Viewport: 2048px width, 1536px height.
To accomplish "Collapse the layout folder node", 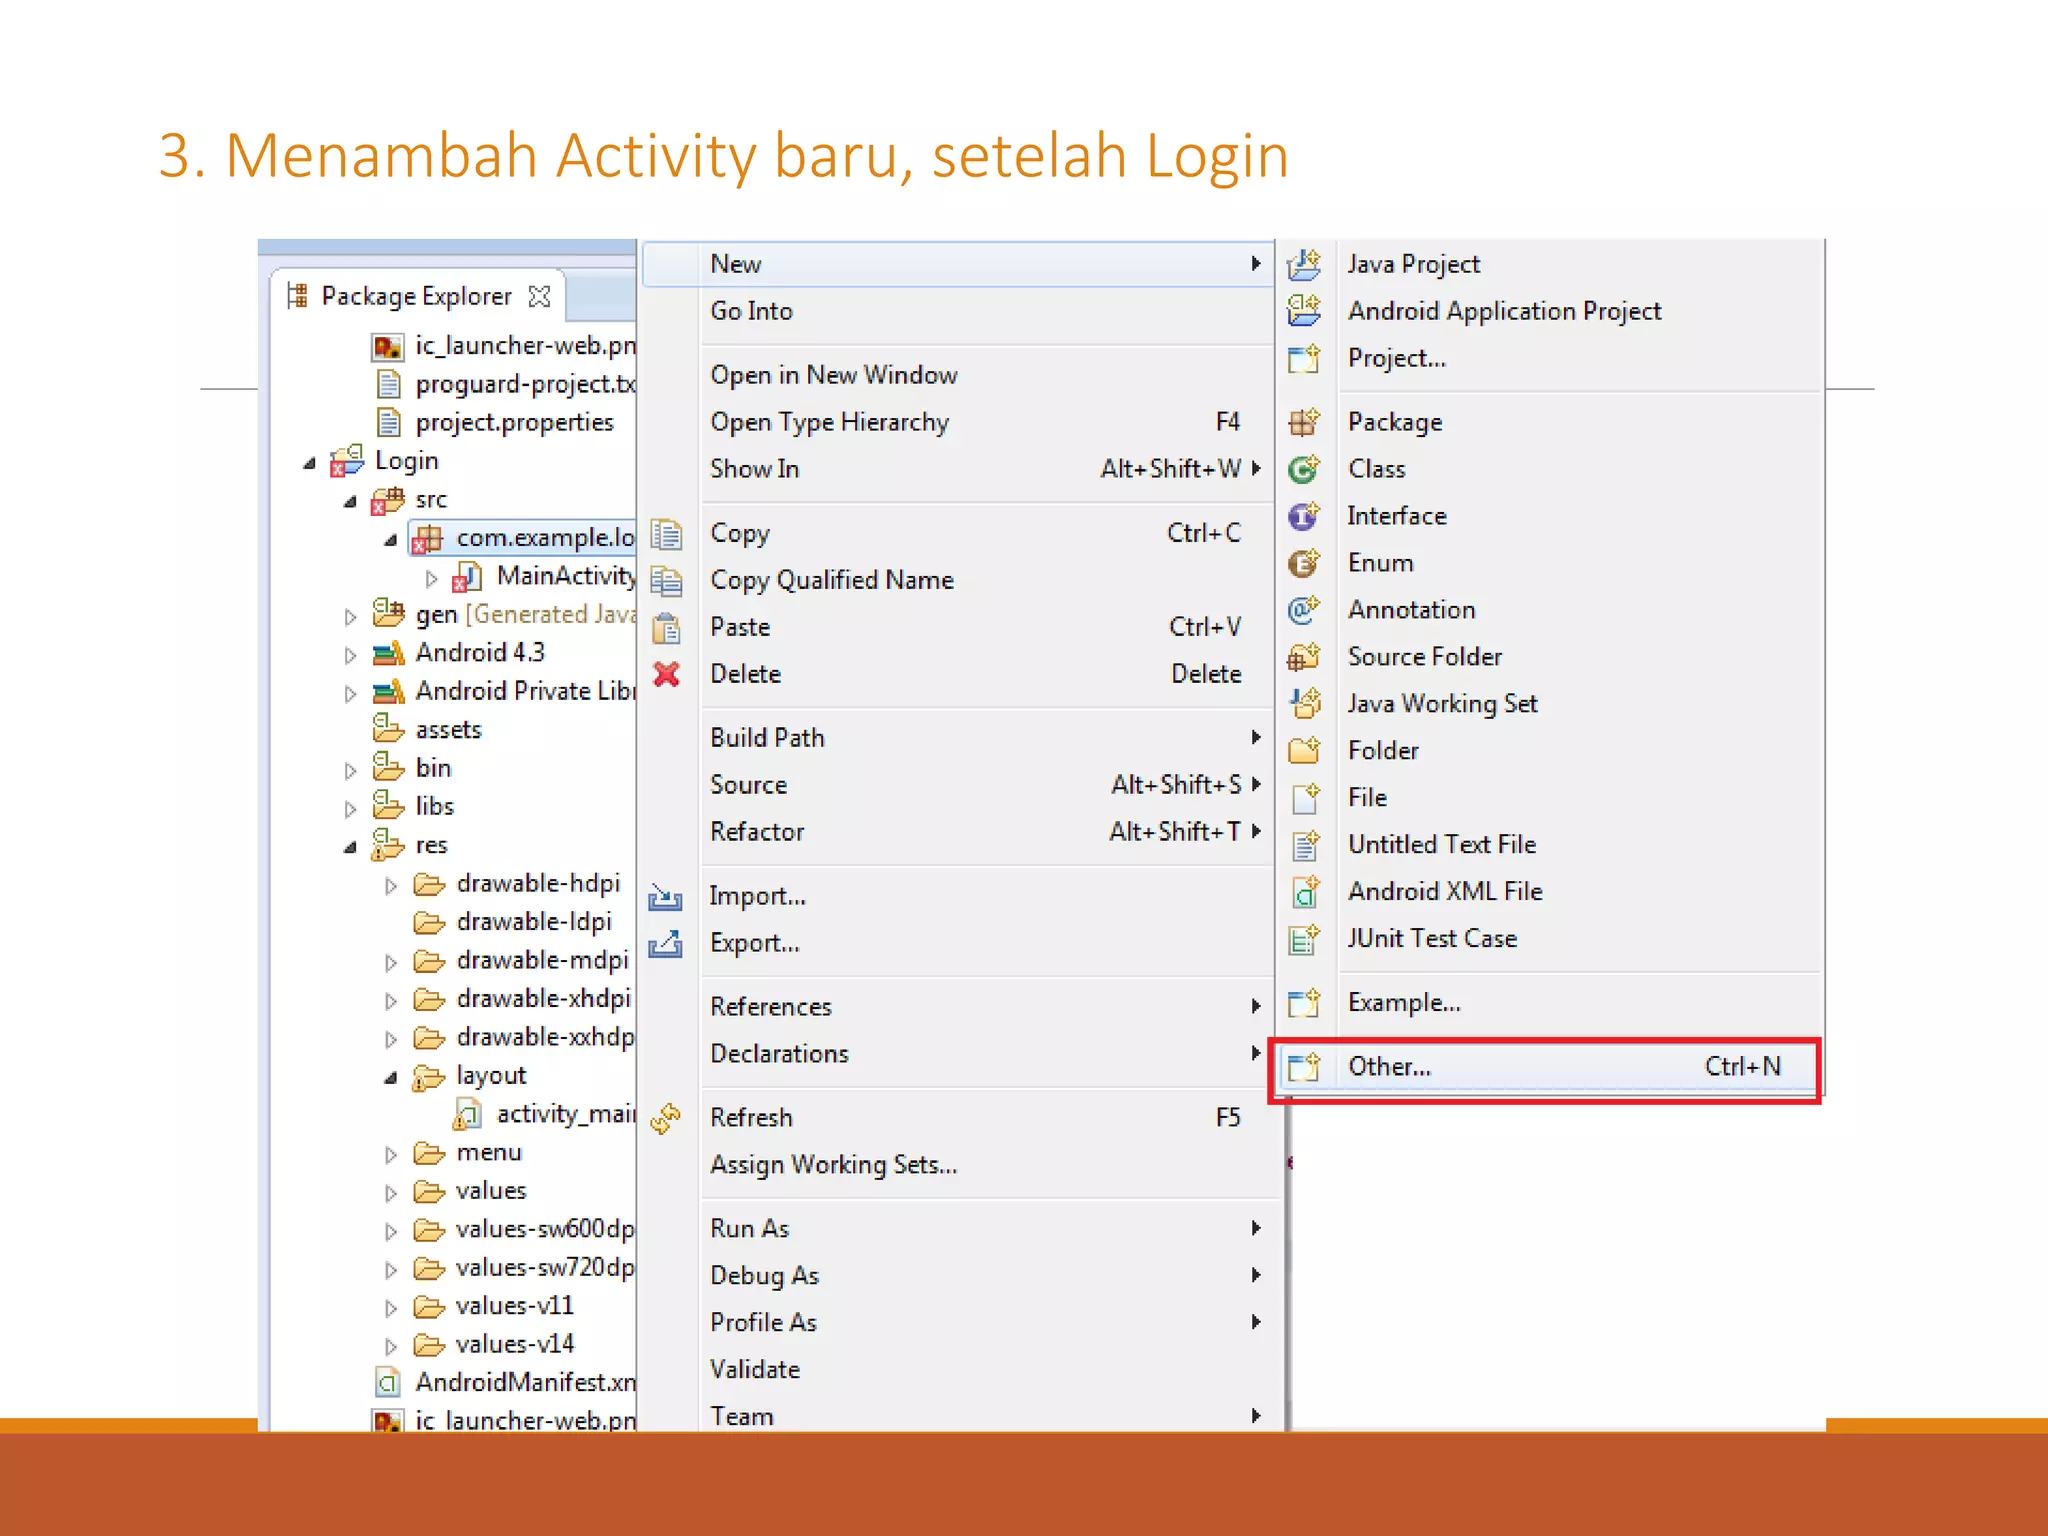I will coord(391,1078).
